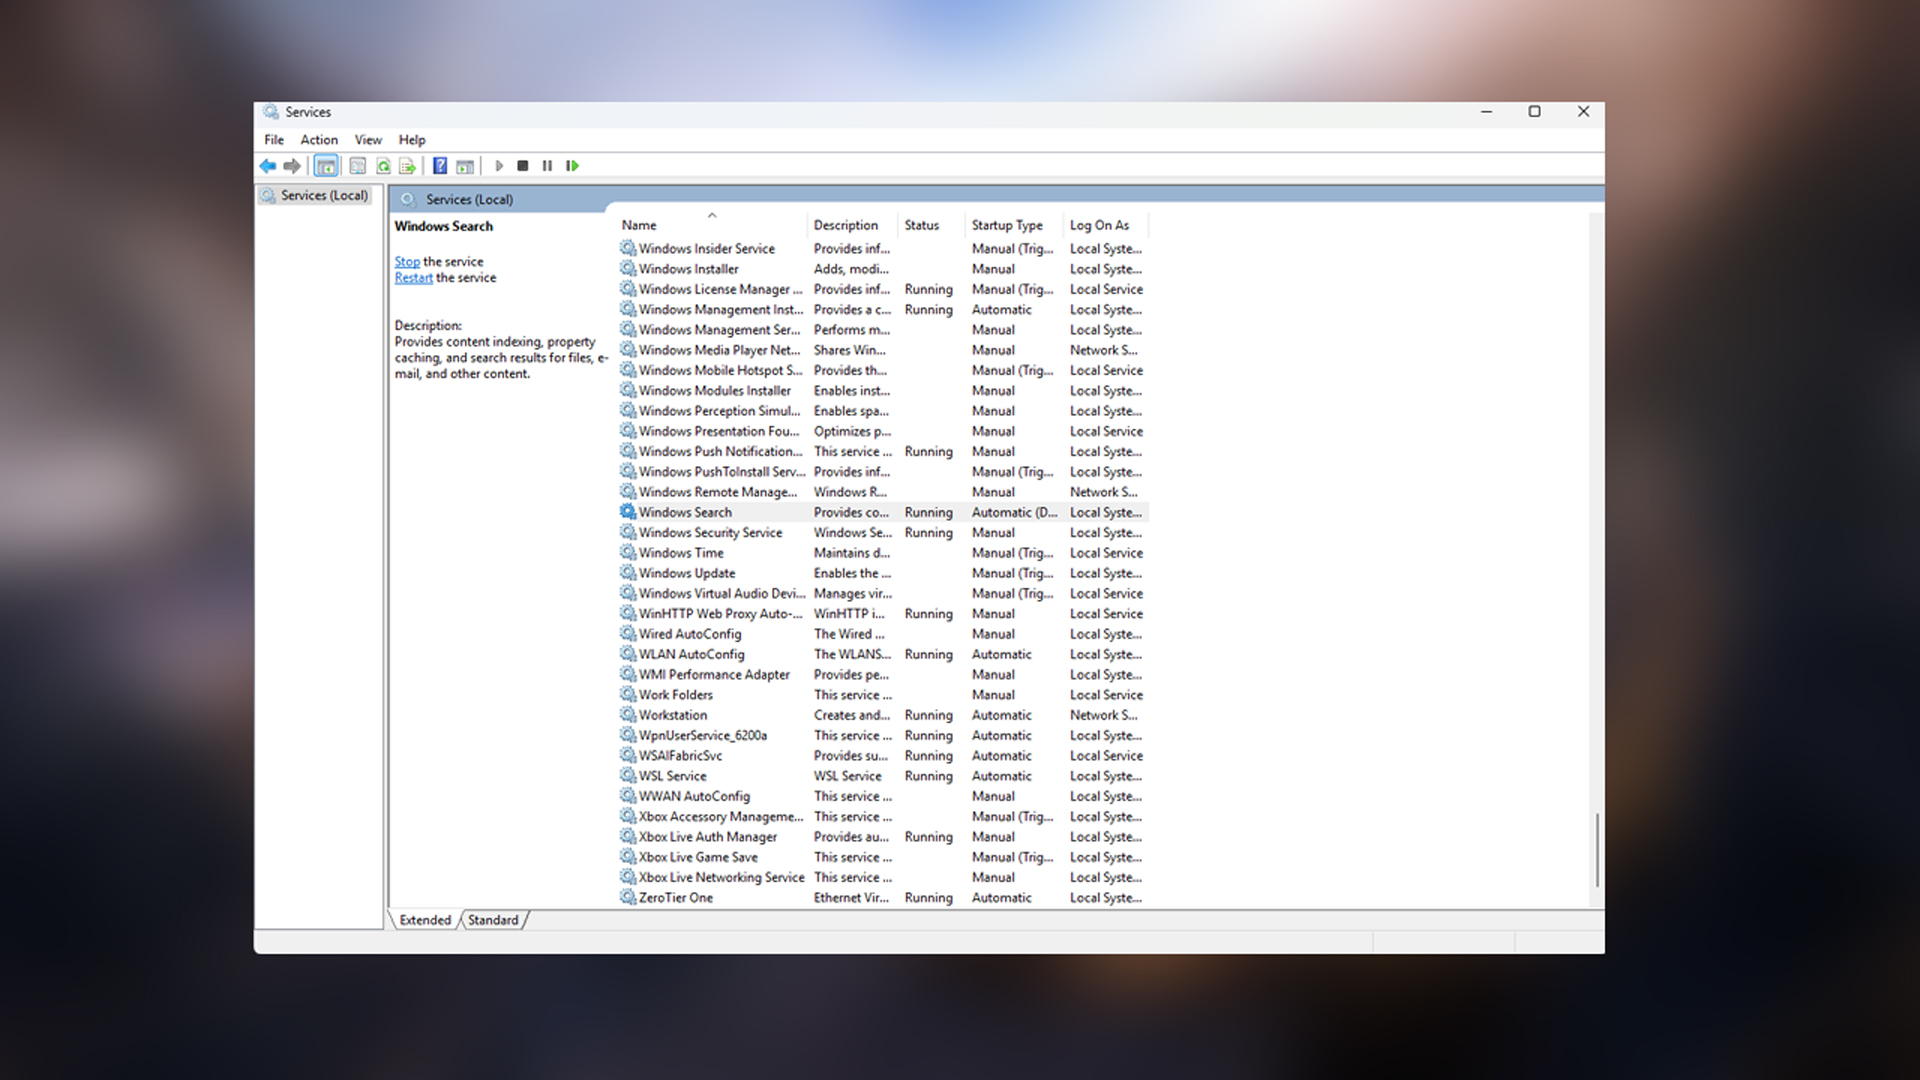Viewport: 1920px width, 1080px height.
Task: Click the gear icon beside Windows Time row
Action: (628, 552)
